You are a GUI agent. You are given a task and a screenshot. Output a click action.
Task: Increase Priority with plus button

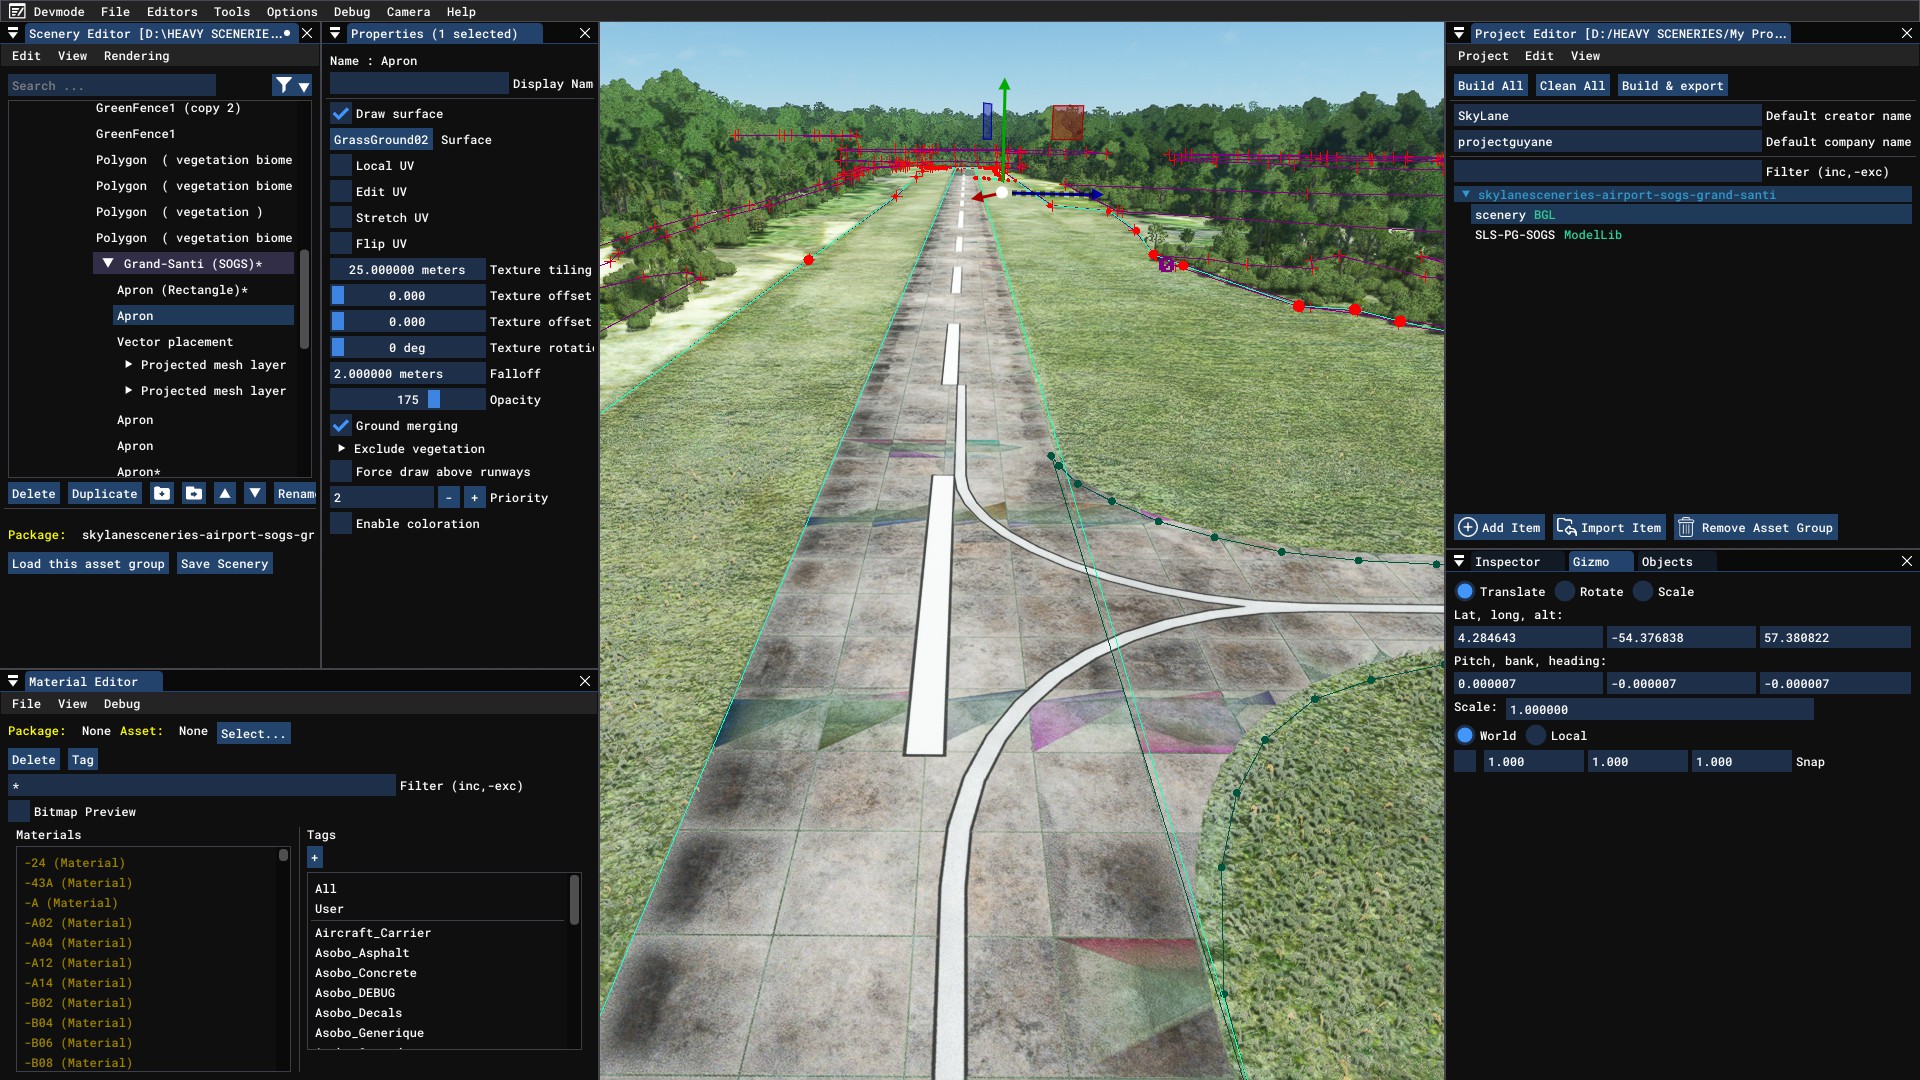474,497
